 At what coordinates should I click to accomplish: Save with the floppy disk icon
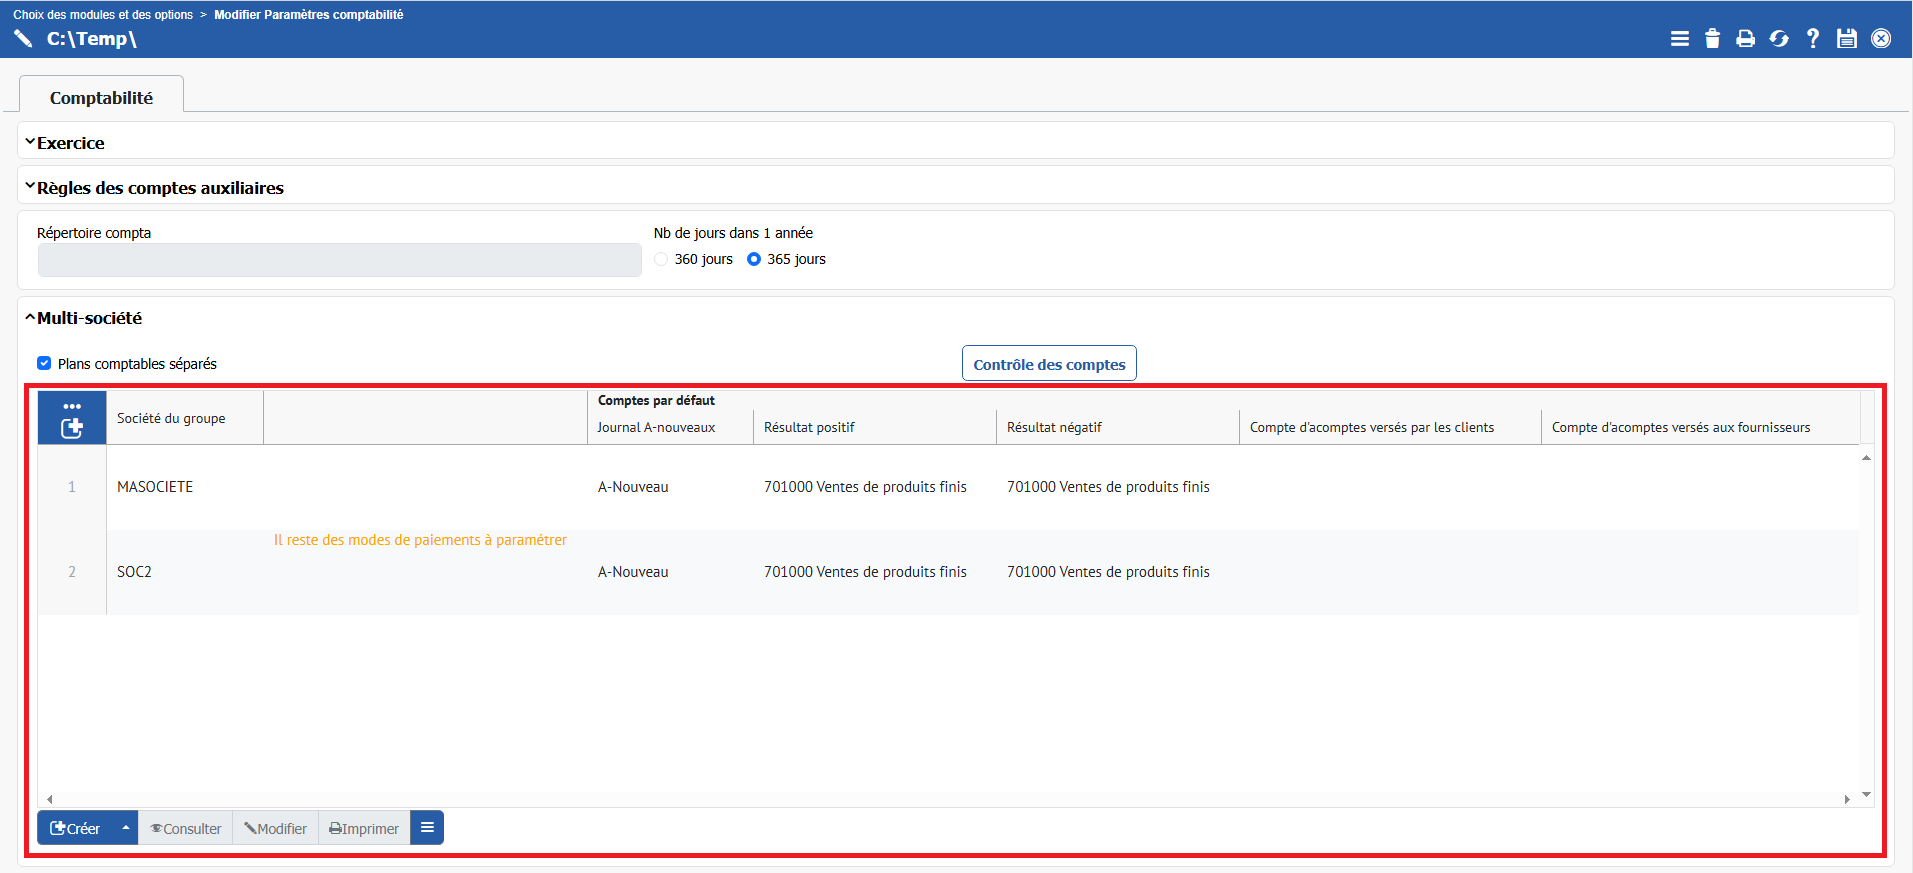(x=1846, y=39)
